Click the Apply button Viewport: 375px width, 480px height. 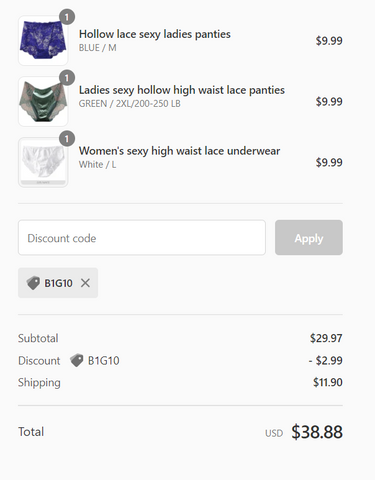(309, 238)
